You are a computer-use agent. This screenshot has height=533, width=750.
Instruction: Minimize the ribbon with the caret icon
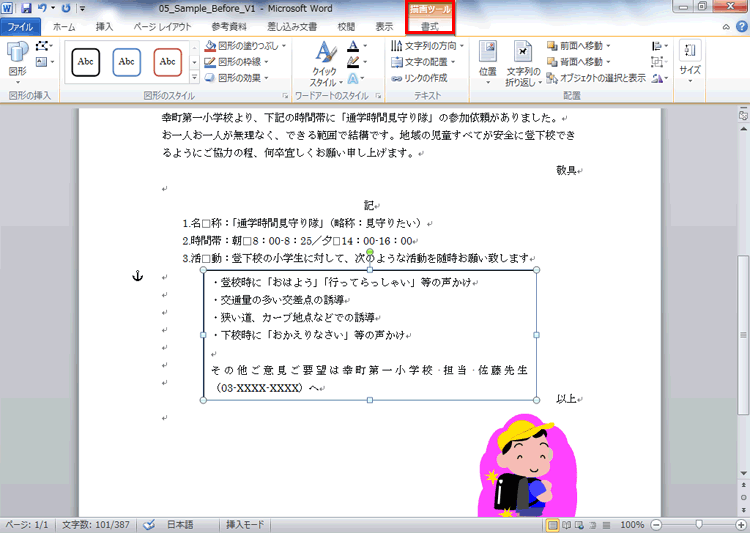click(x=726, y=27)
